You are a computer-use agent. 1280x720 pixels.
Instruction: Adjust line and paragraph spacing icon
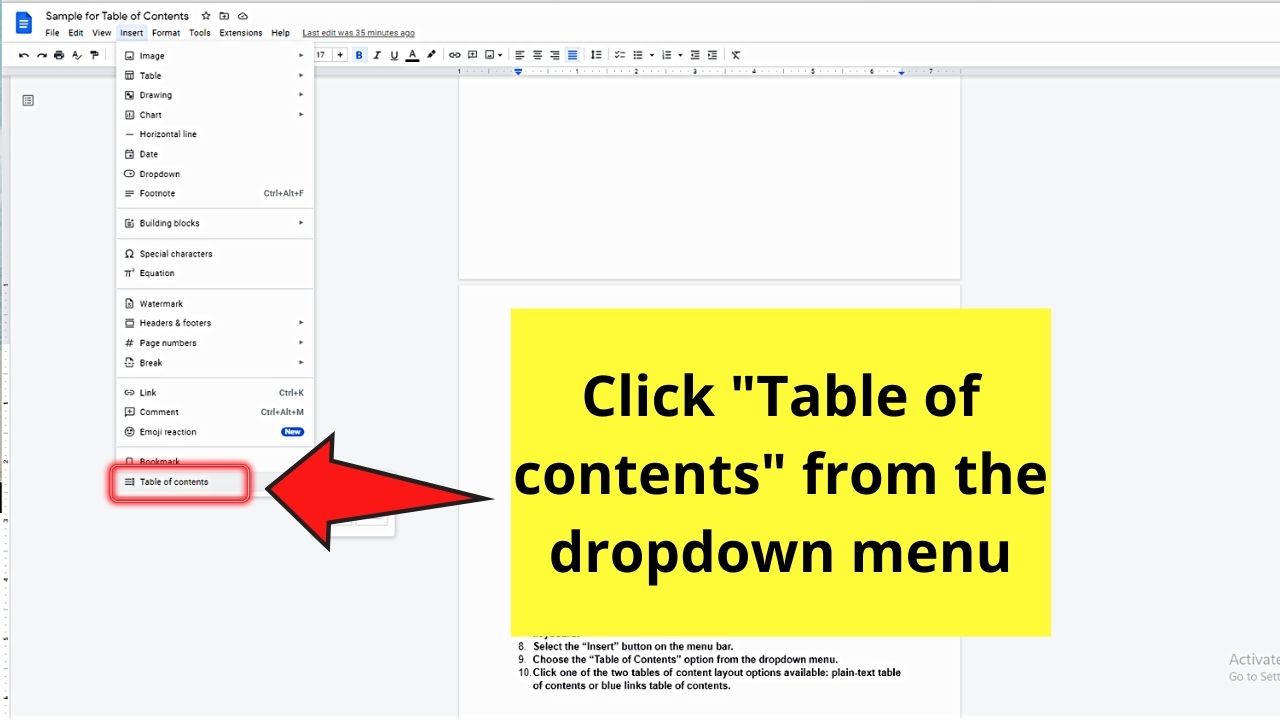tap(596, 54)
